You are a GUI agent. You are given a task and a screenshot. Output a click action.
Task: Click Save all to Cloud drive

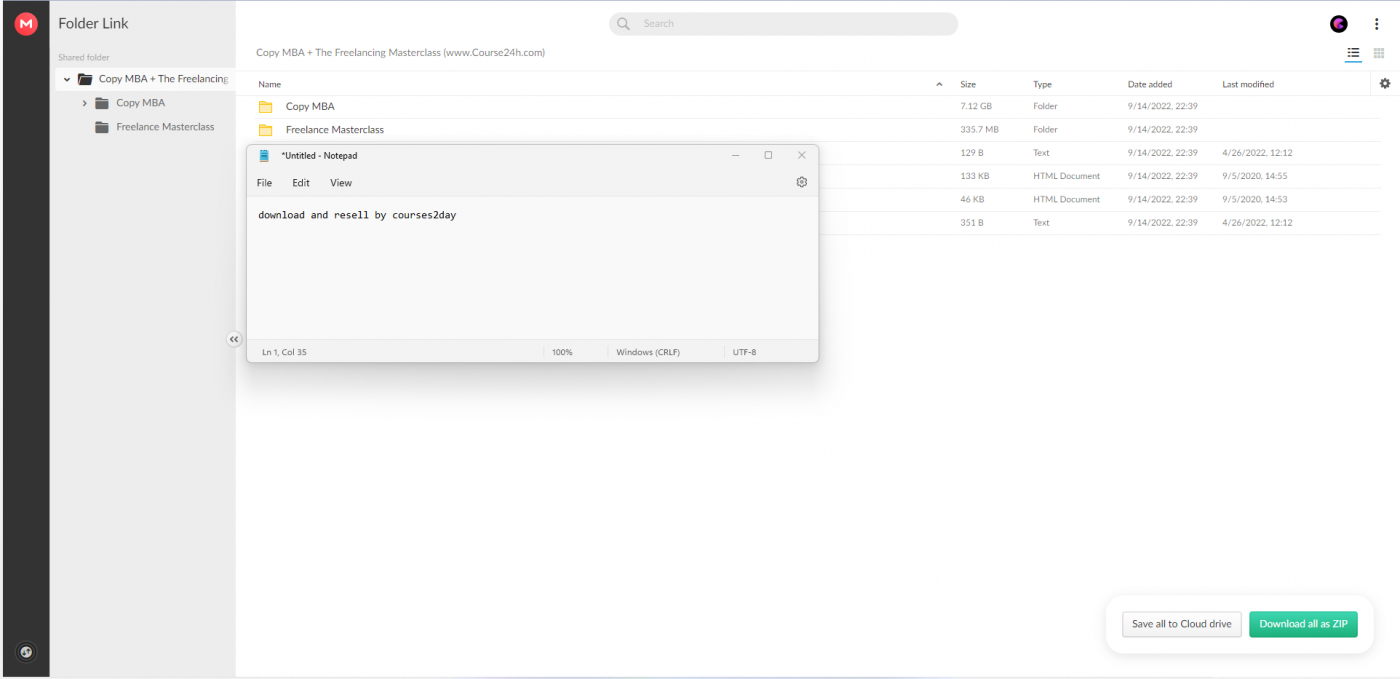pyautogui.click(x=1182, y=624)
